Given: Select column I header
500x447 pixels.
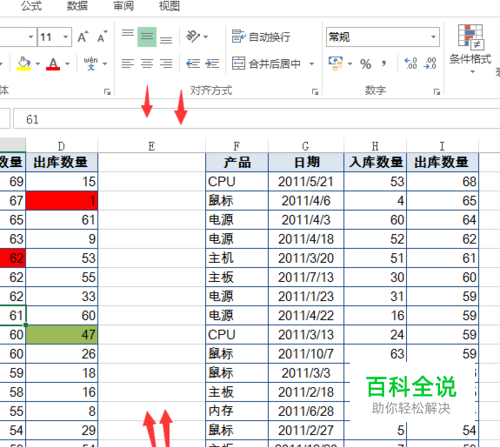Looking at the screenshot, I should tap(442, 146).
